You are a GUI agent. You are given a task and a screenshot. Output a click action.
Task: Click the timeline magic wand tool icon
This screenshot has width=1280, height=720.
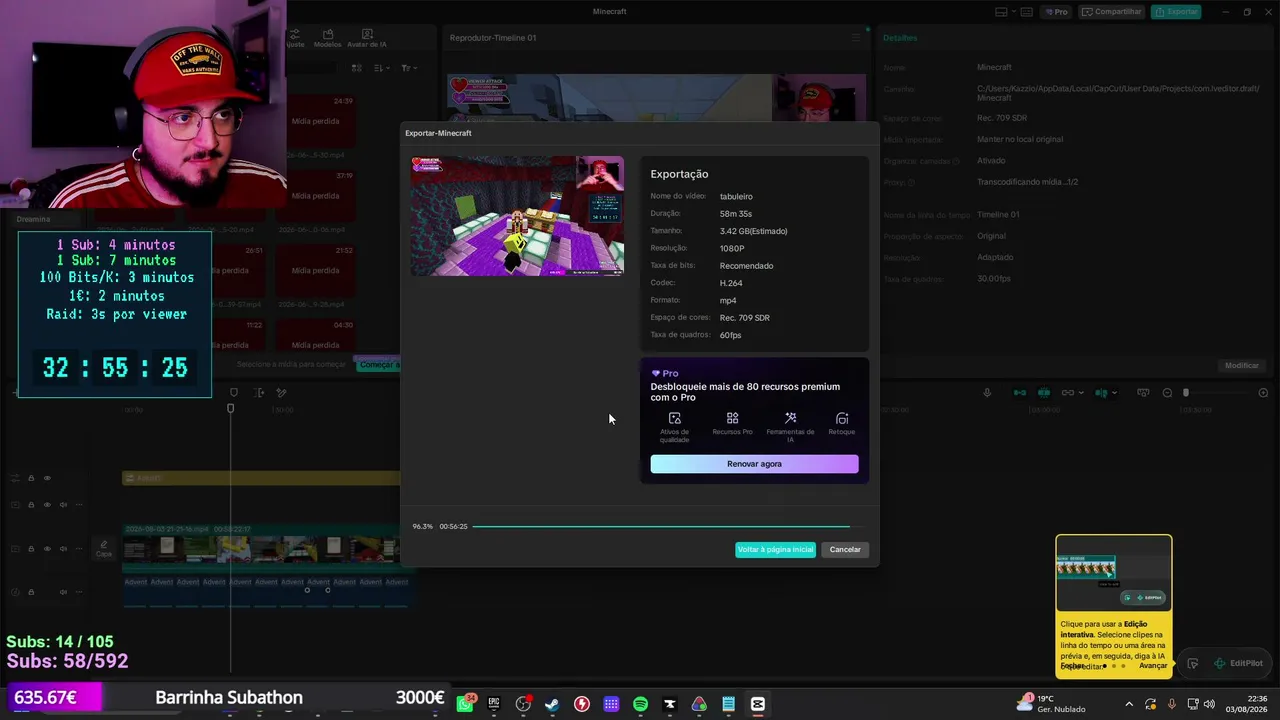coord(281,393)
